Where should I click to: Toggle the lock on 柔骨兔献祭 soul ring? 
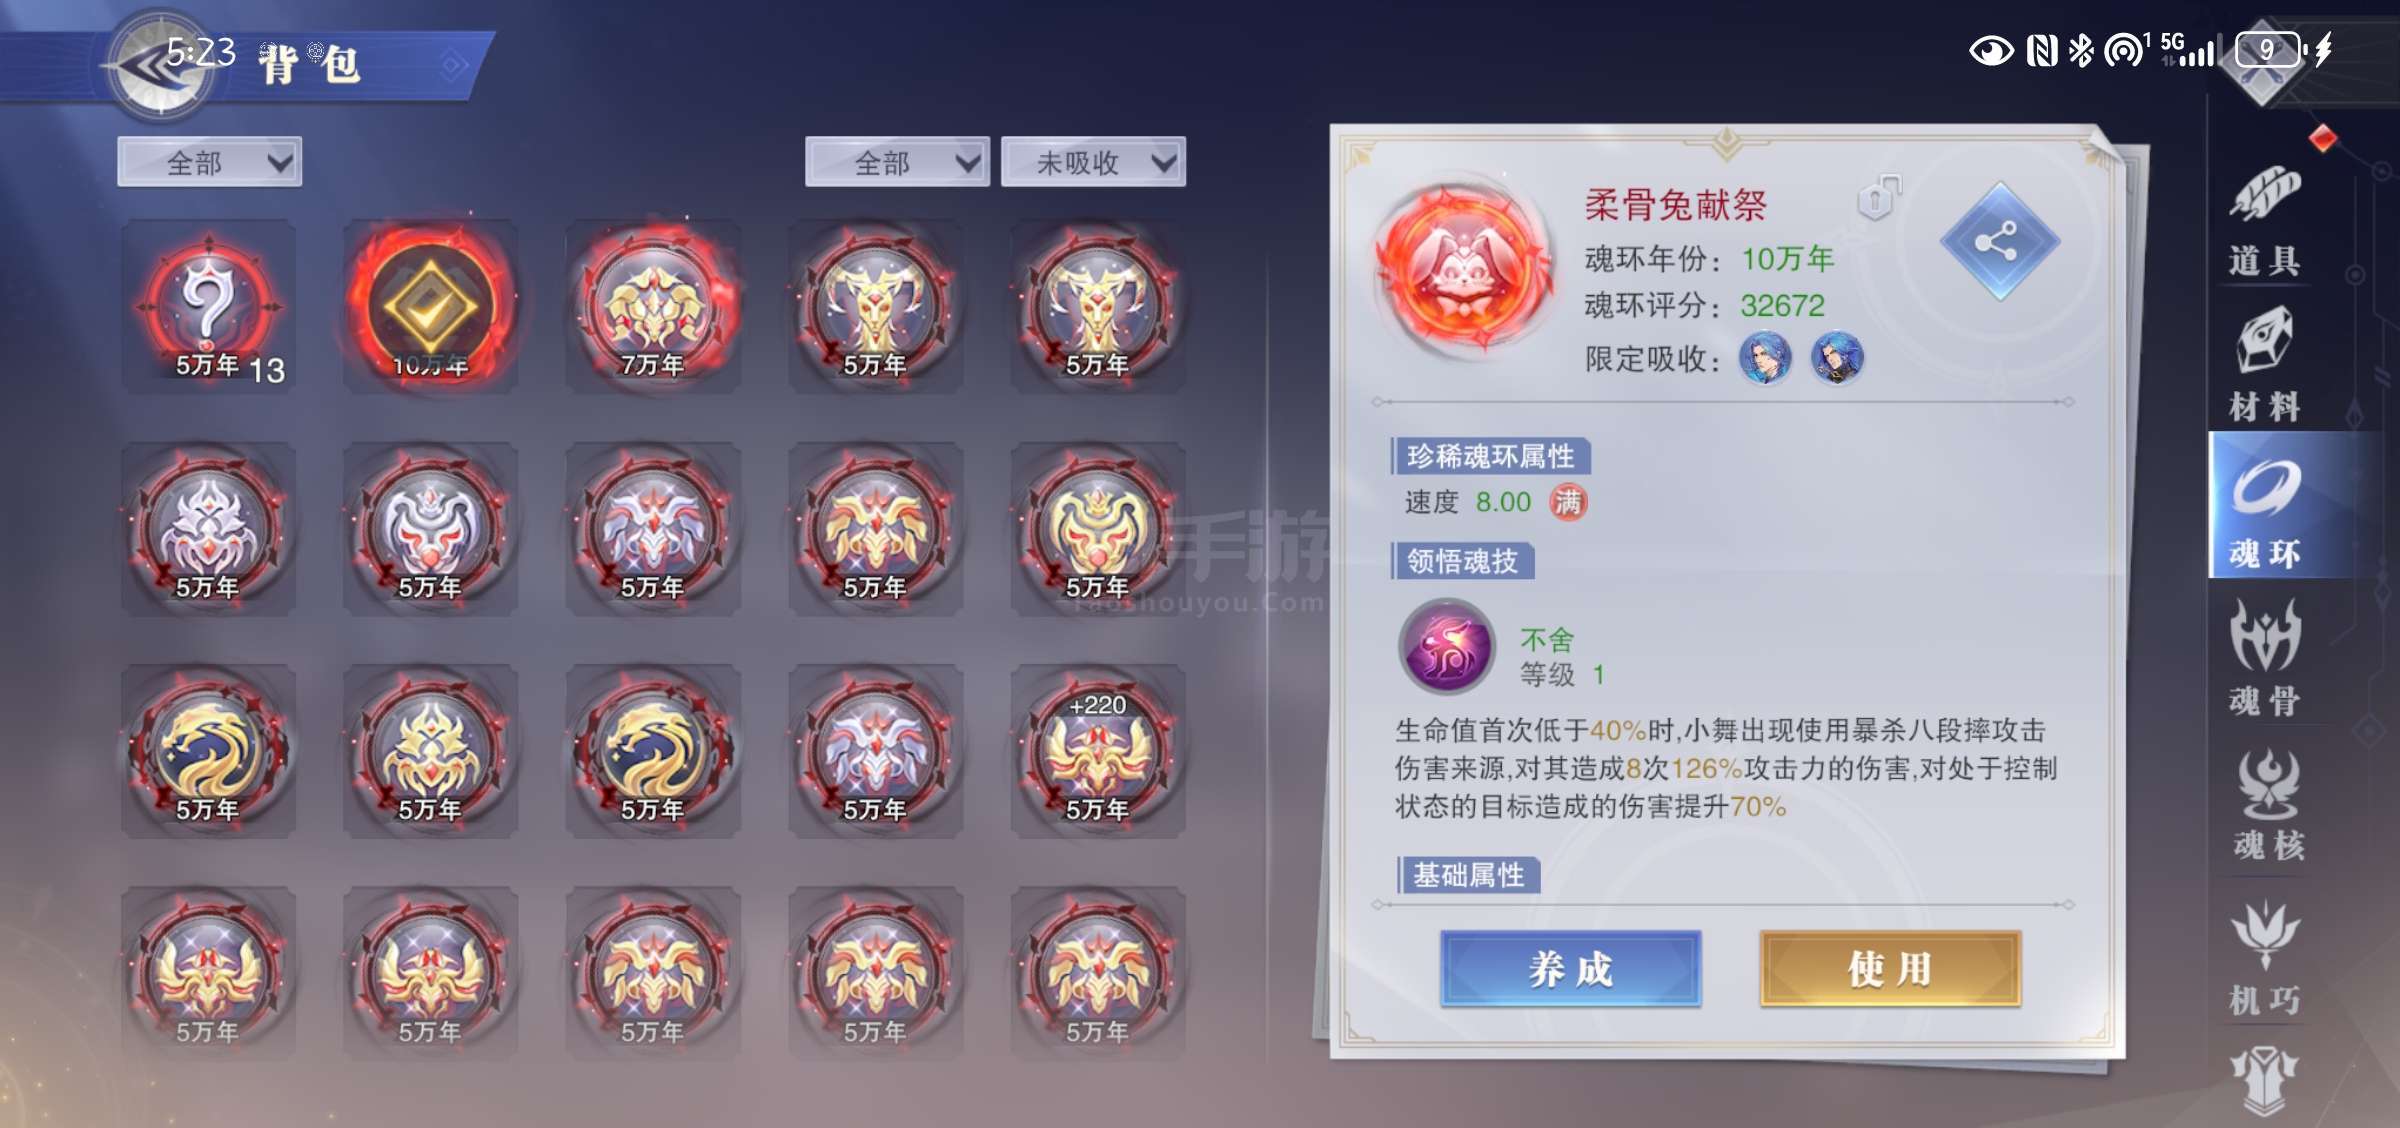(1879, 197)
